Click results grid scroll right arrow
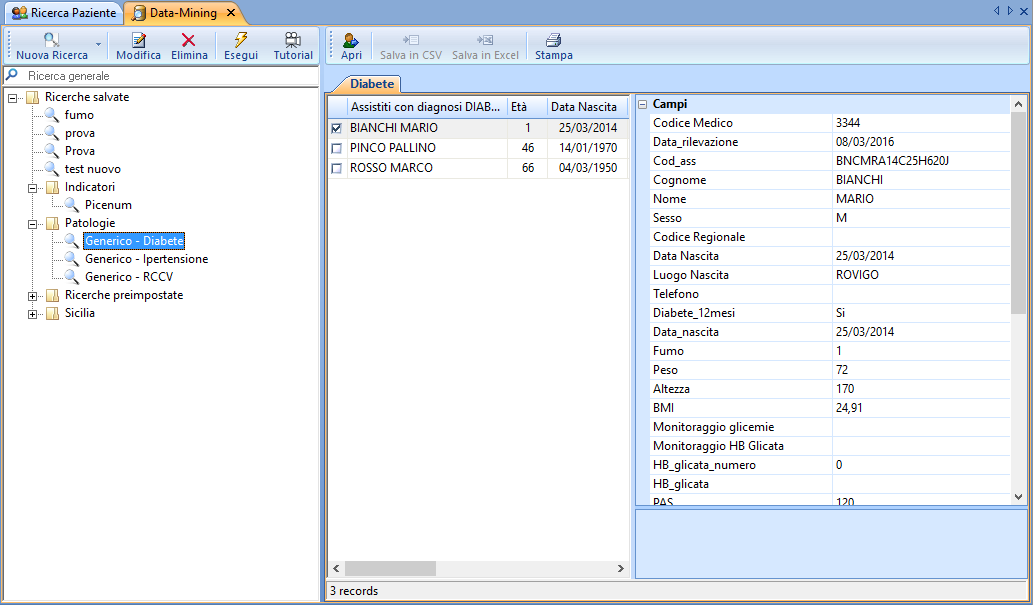1033x605 pixels. (x=621, y=568)
